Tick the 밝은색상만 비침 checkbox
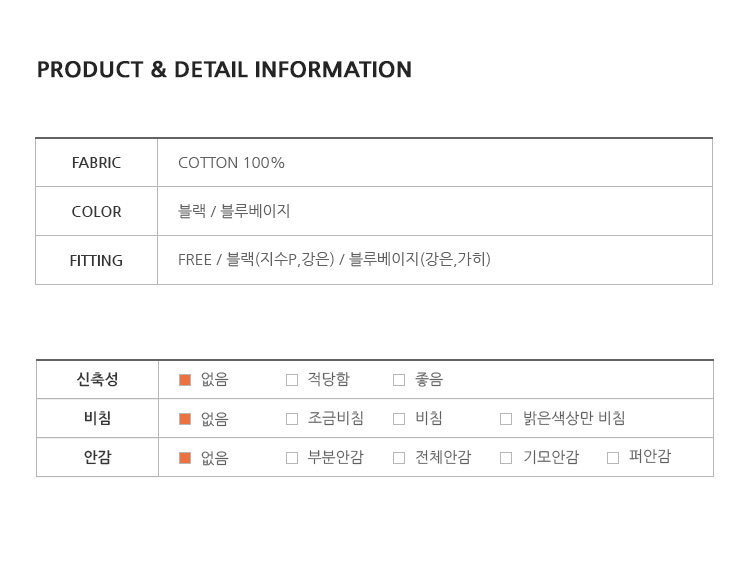Screen dimensions: 750x563 (506, 419)
